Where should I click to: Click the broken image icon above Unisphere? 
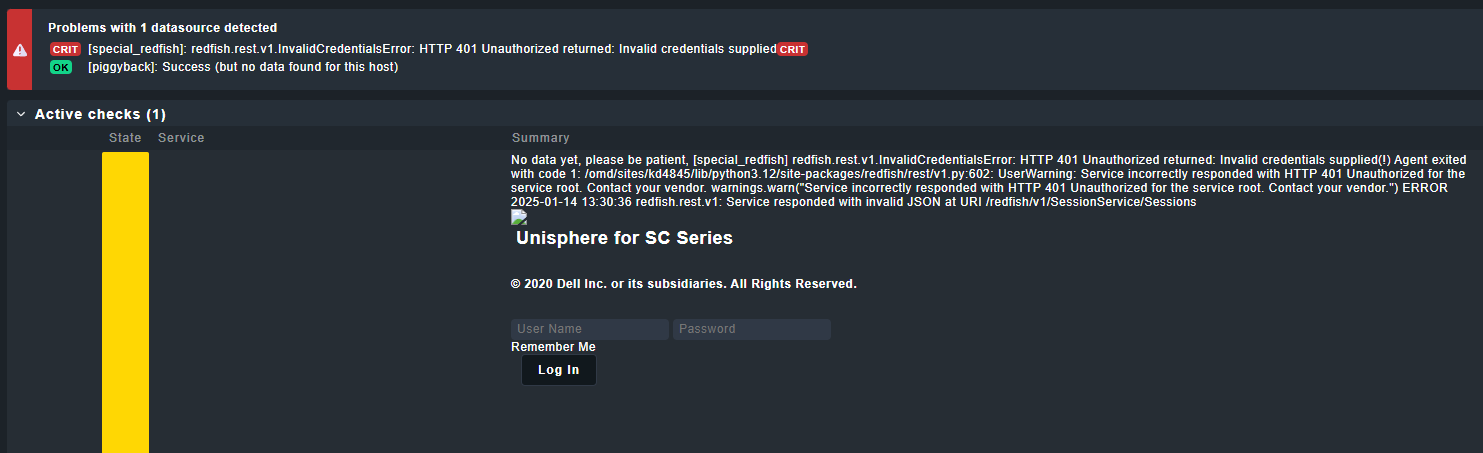pos(518,217)
